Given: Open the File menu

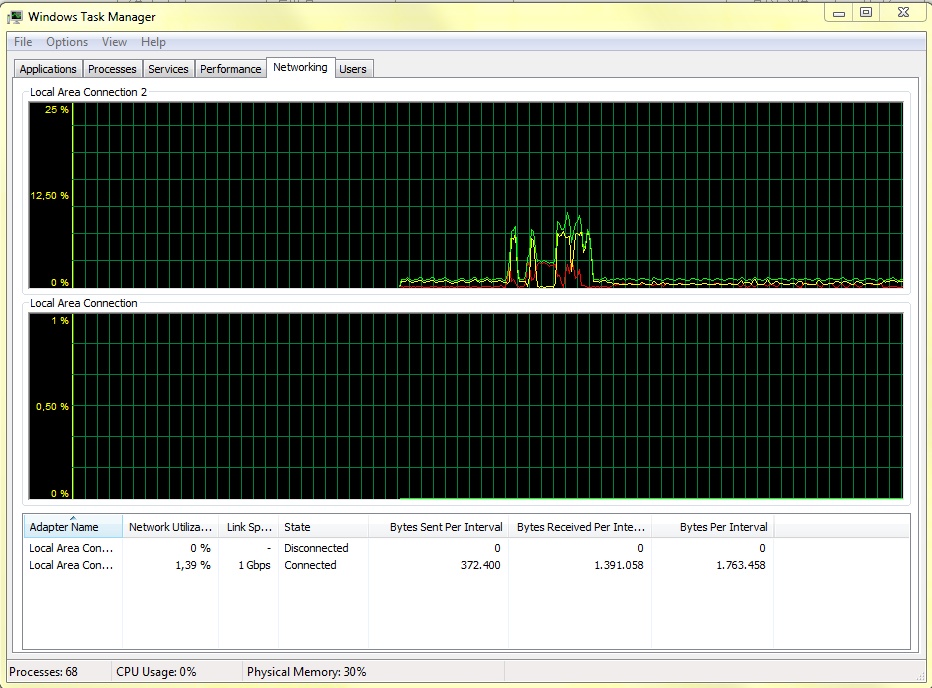Looking at the screenshot, I should click(23, 42).
